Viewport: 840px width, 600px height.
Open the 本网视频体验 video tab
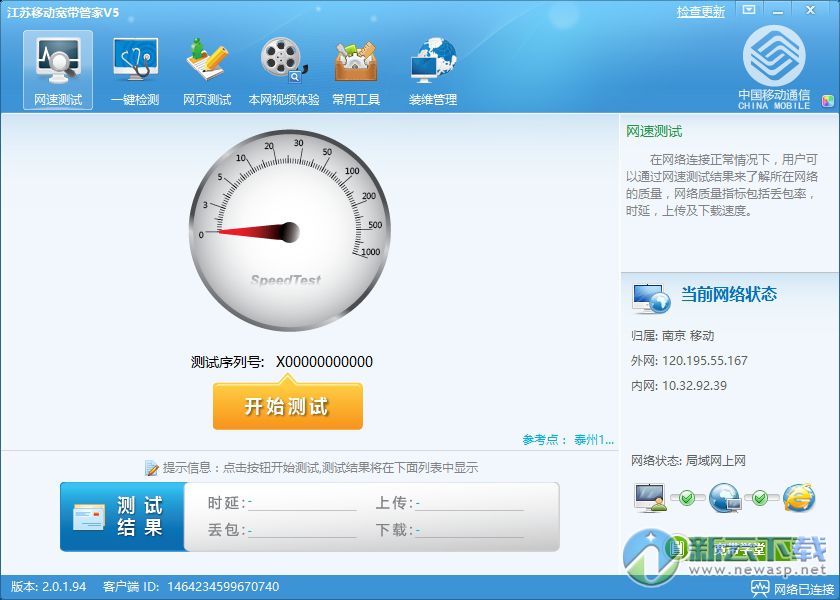point(283,70)
